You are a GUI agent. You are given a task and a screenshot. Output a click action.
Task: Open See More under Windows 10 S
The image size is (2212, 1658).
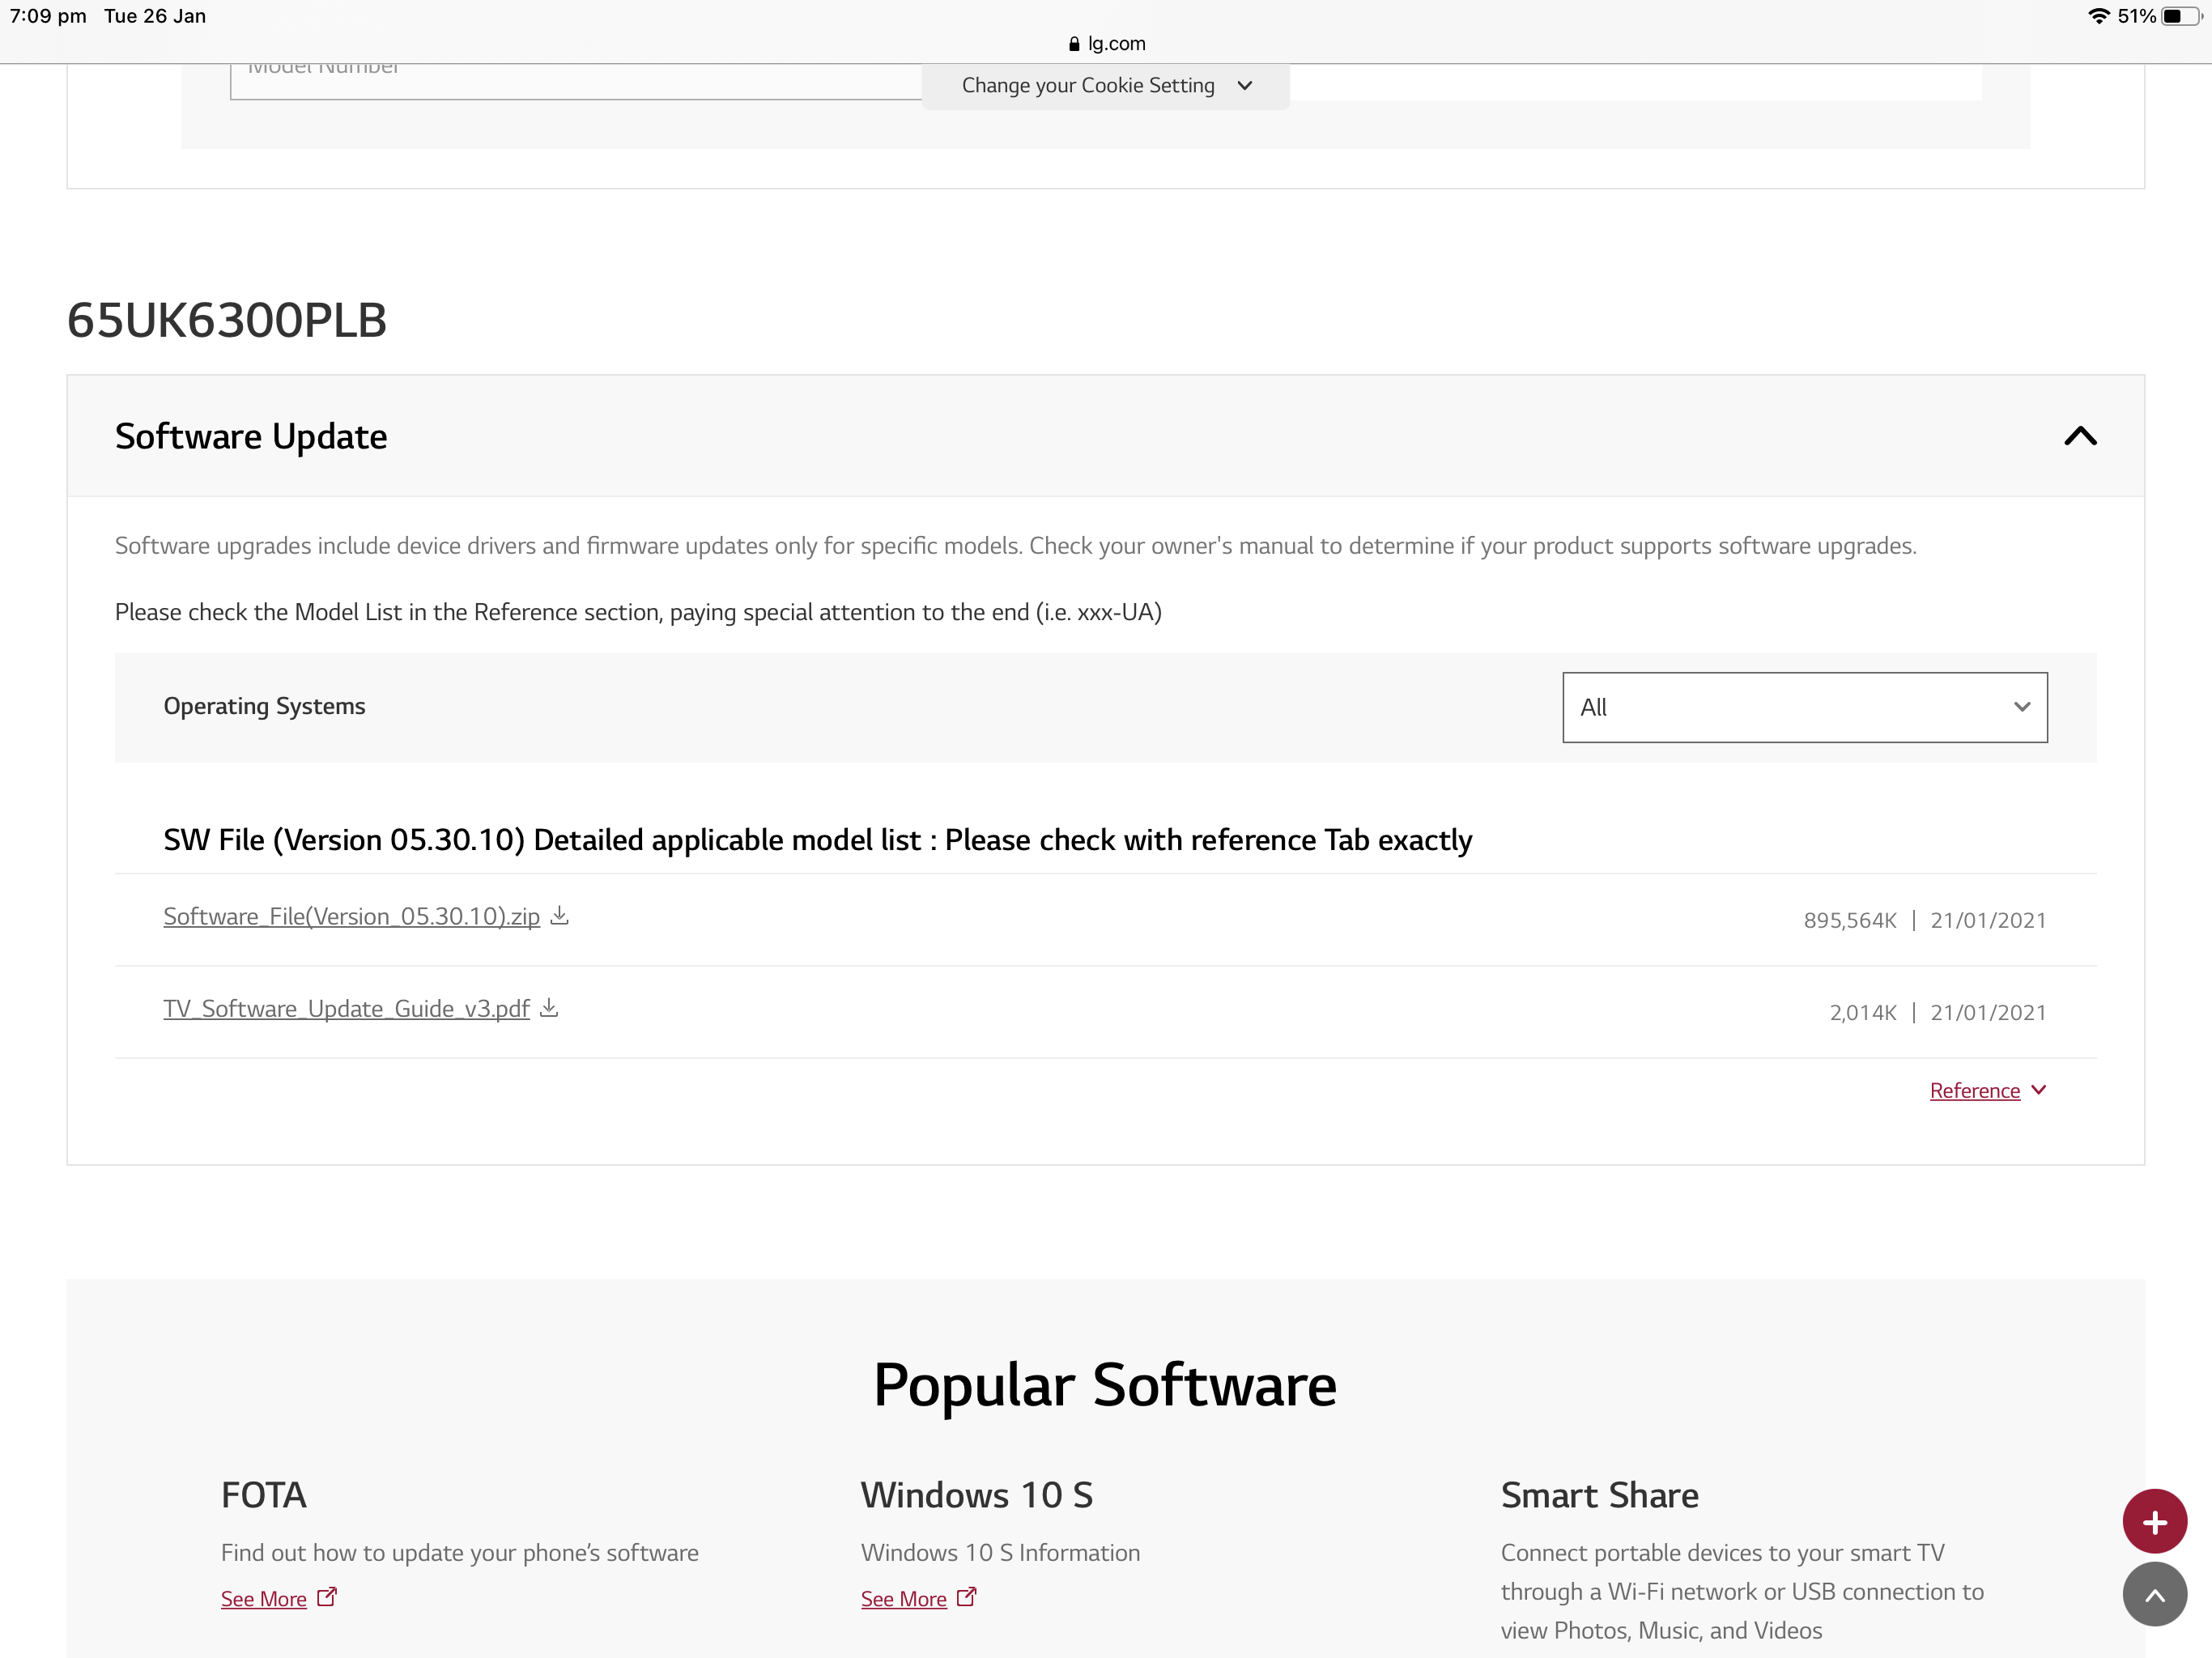pyautogui.click(x=903, y=1598)
